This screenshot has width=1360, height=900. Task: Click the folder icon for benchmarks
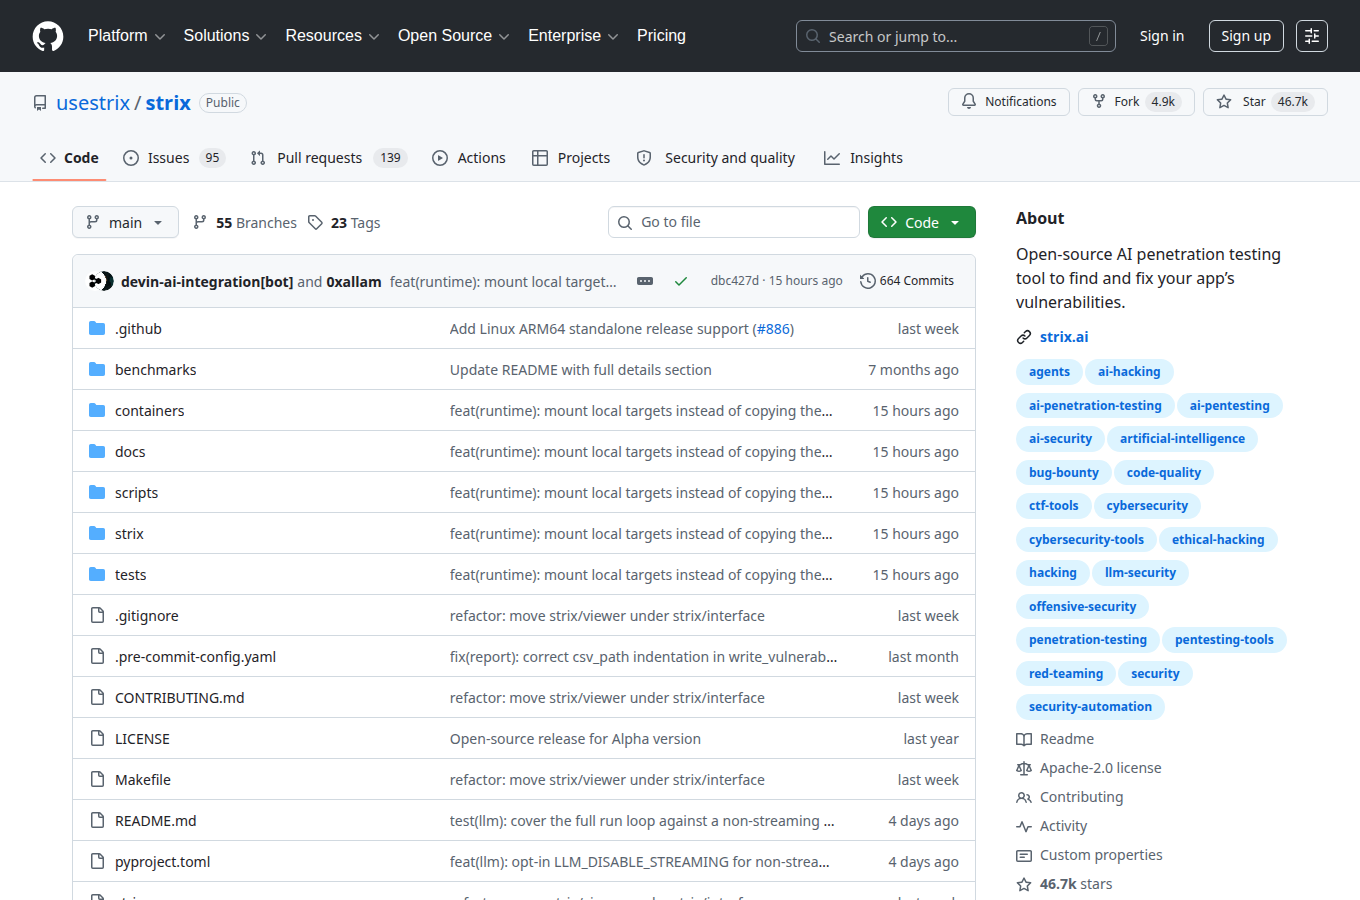tap(97, 369)
